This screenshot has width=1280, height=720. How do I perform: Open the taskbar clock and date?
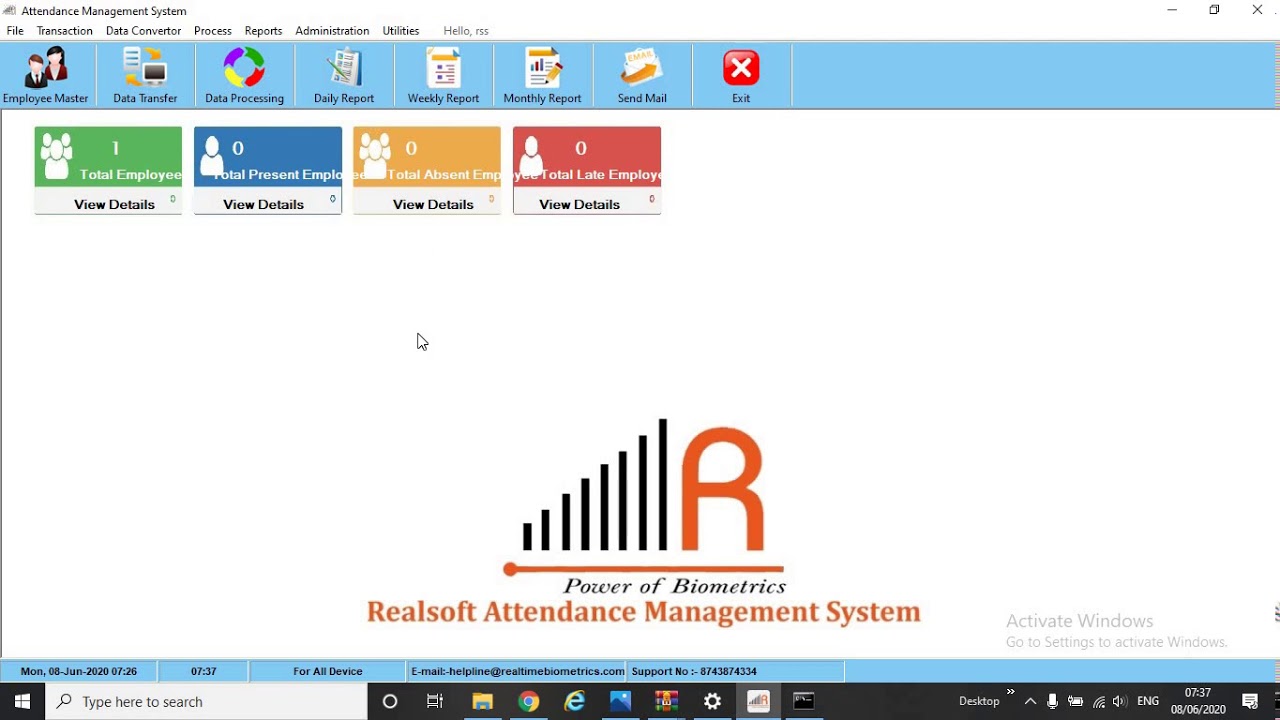tap(1198, 702)
